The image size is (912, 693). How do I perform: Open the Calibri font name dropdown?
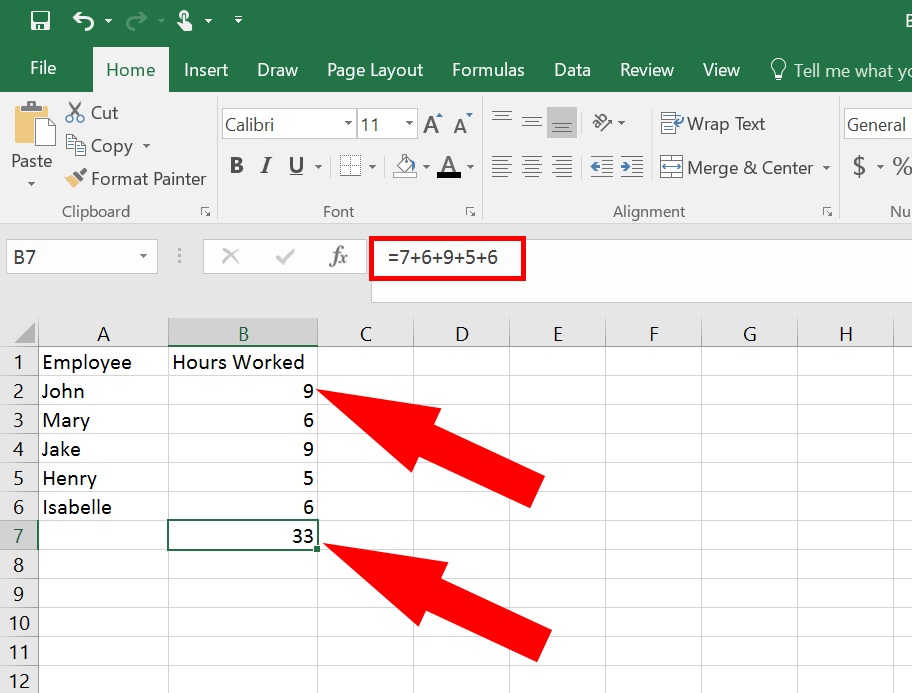[348, 125]
